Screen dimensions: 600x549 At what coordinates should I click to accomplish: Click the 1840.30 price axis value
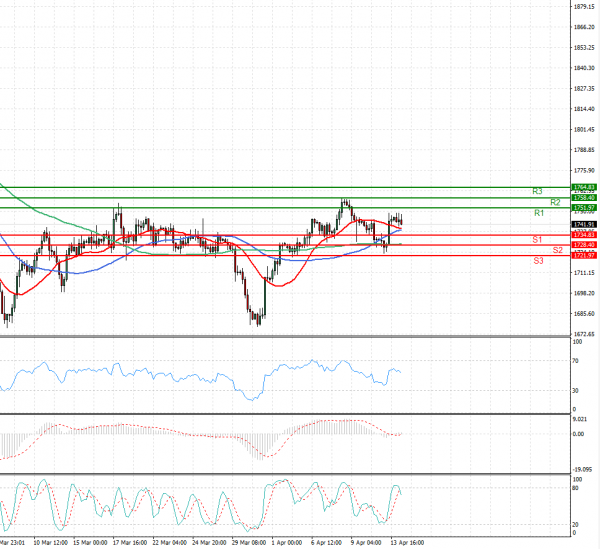pyautogui.click(x=584, y=68)
